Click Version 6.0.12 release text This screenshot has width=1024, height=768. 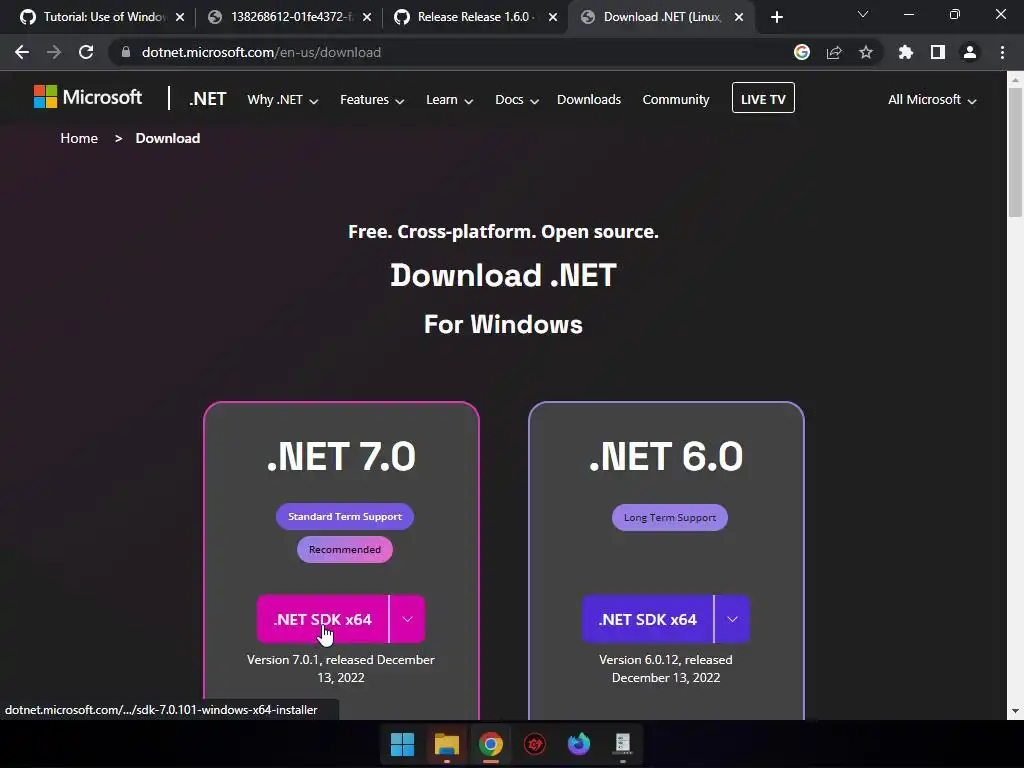coord(666,669)
